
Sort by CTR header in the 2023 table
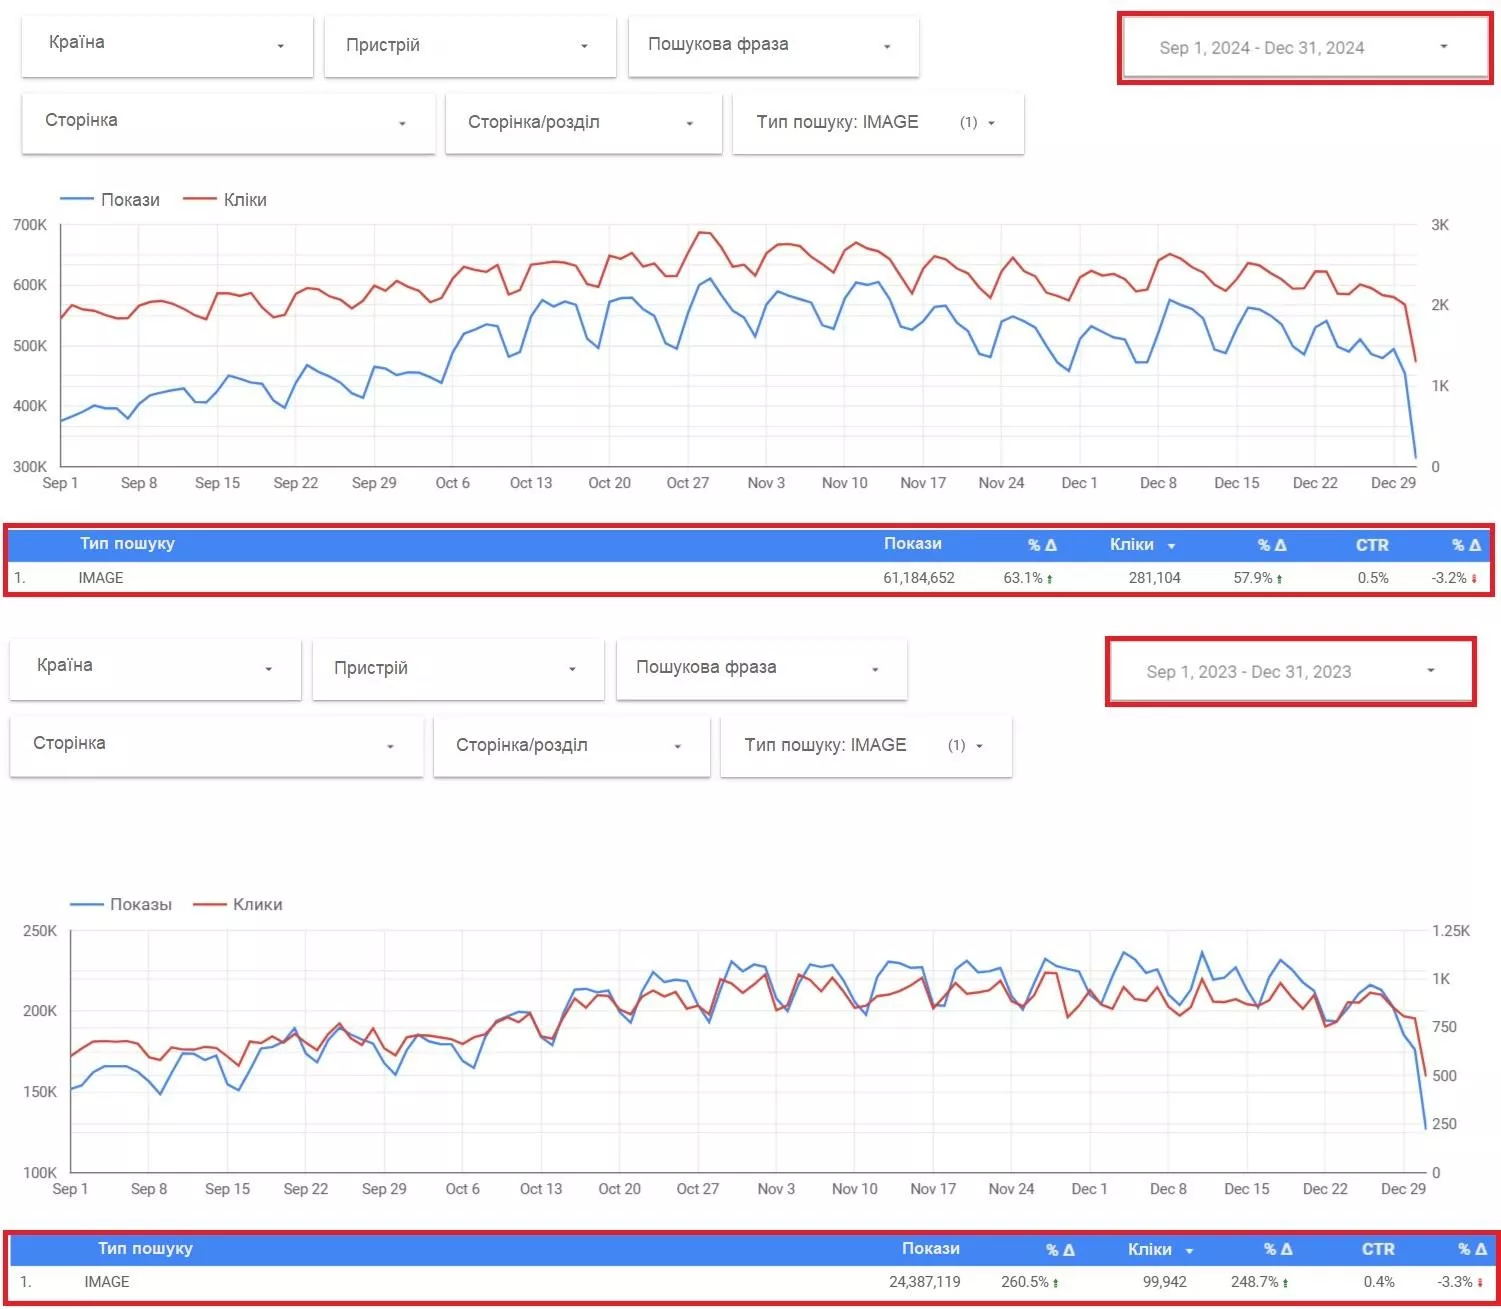[x=1378, y=1249]
